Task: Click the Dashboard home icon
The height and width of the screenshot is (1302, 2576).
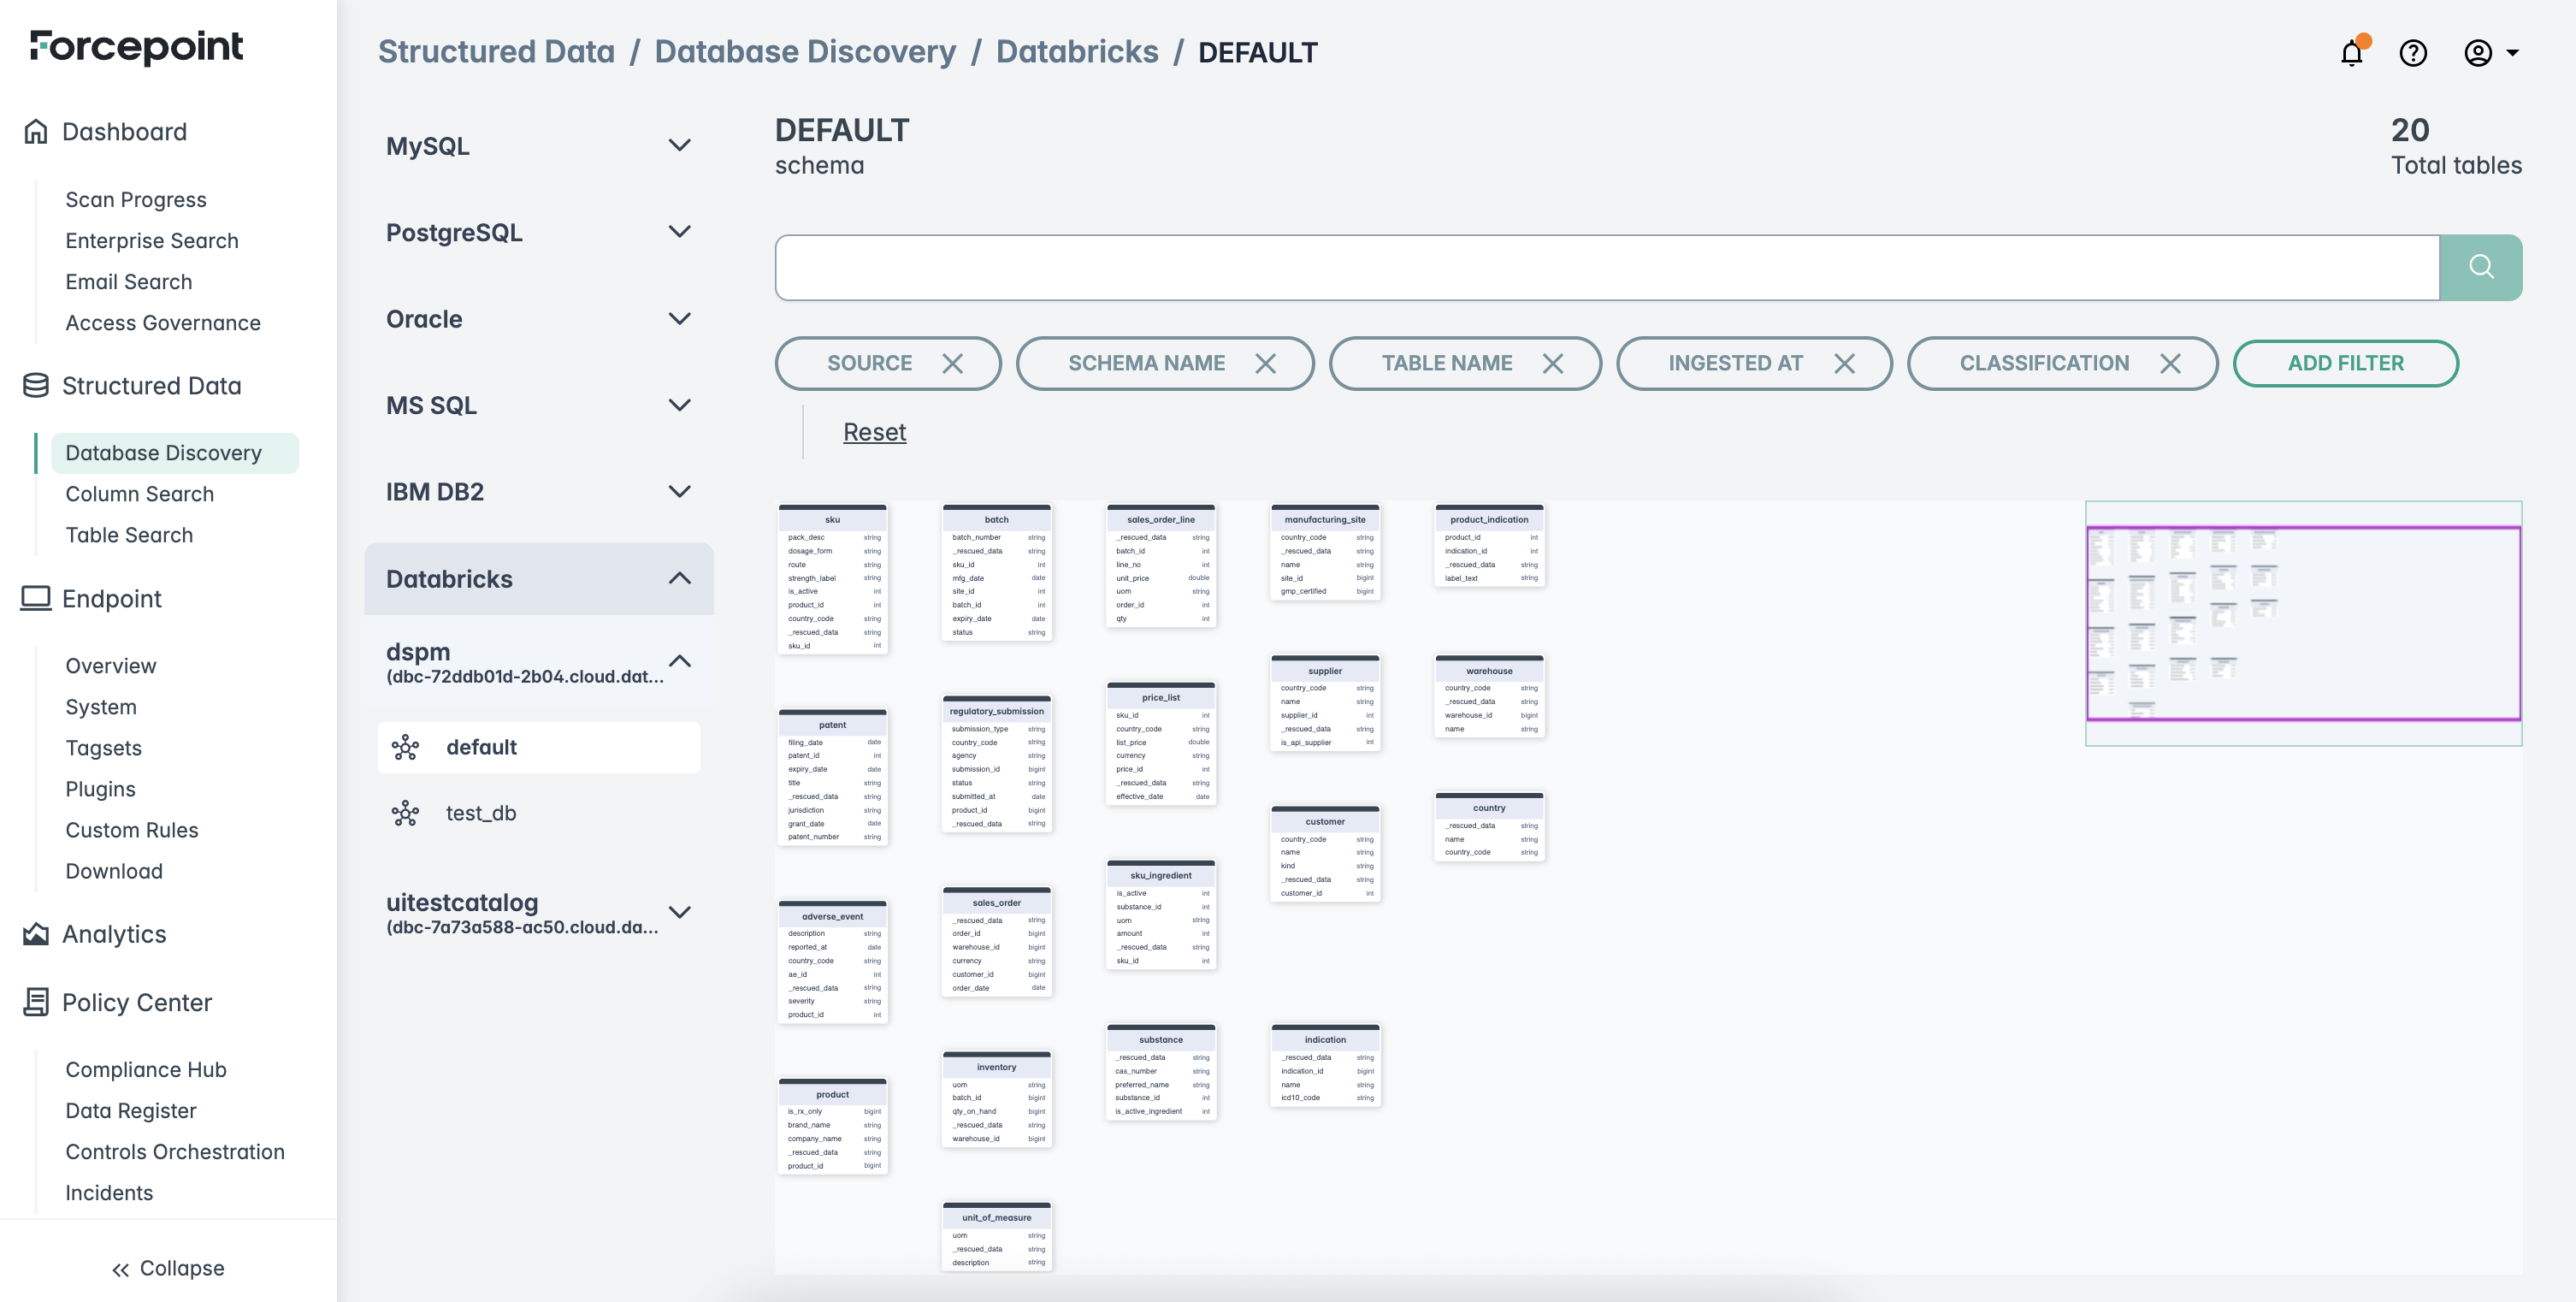Action: 36,132
